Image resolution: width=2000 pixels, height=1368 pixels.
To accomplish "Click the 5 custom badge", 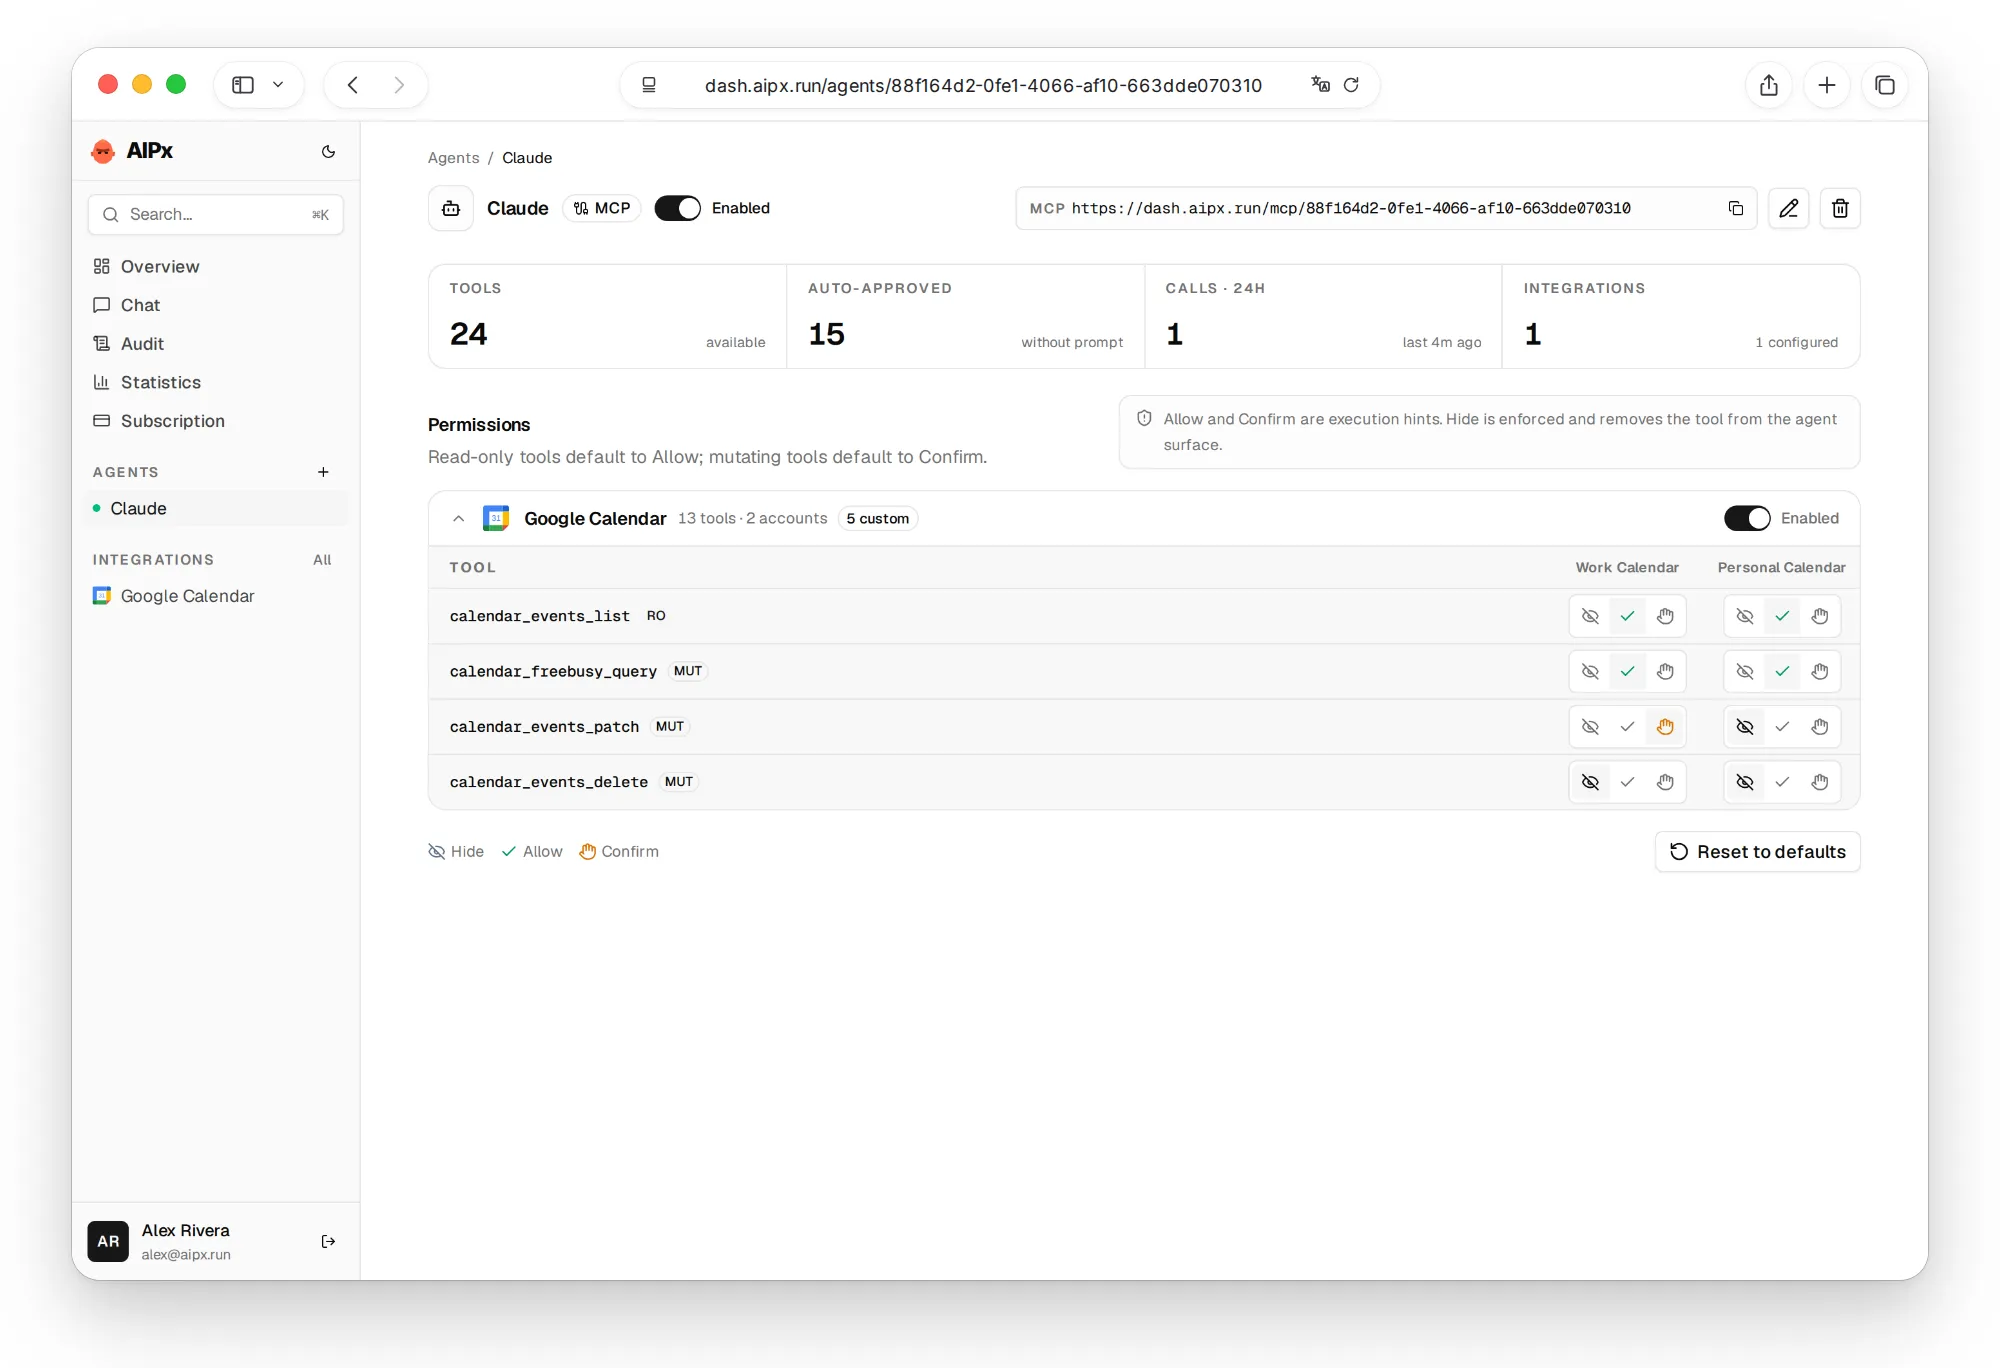I will tap(877, 518).
